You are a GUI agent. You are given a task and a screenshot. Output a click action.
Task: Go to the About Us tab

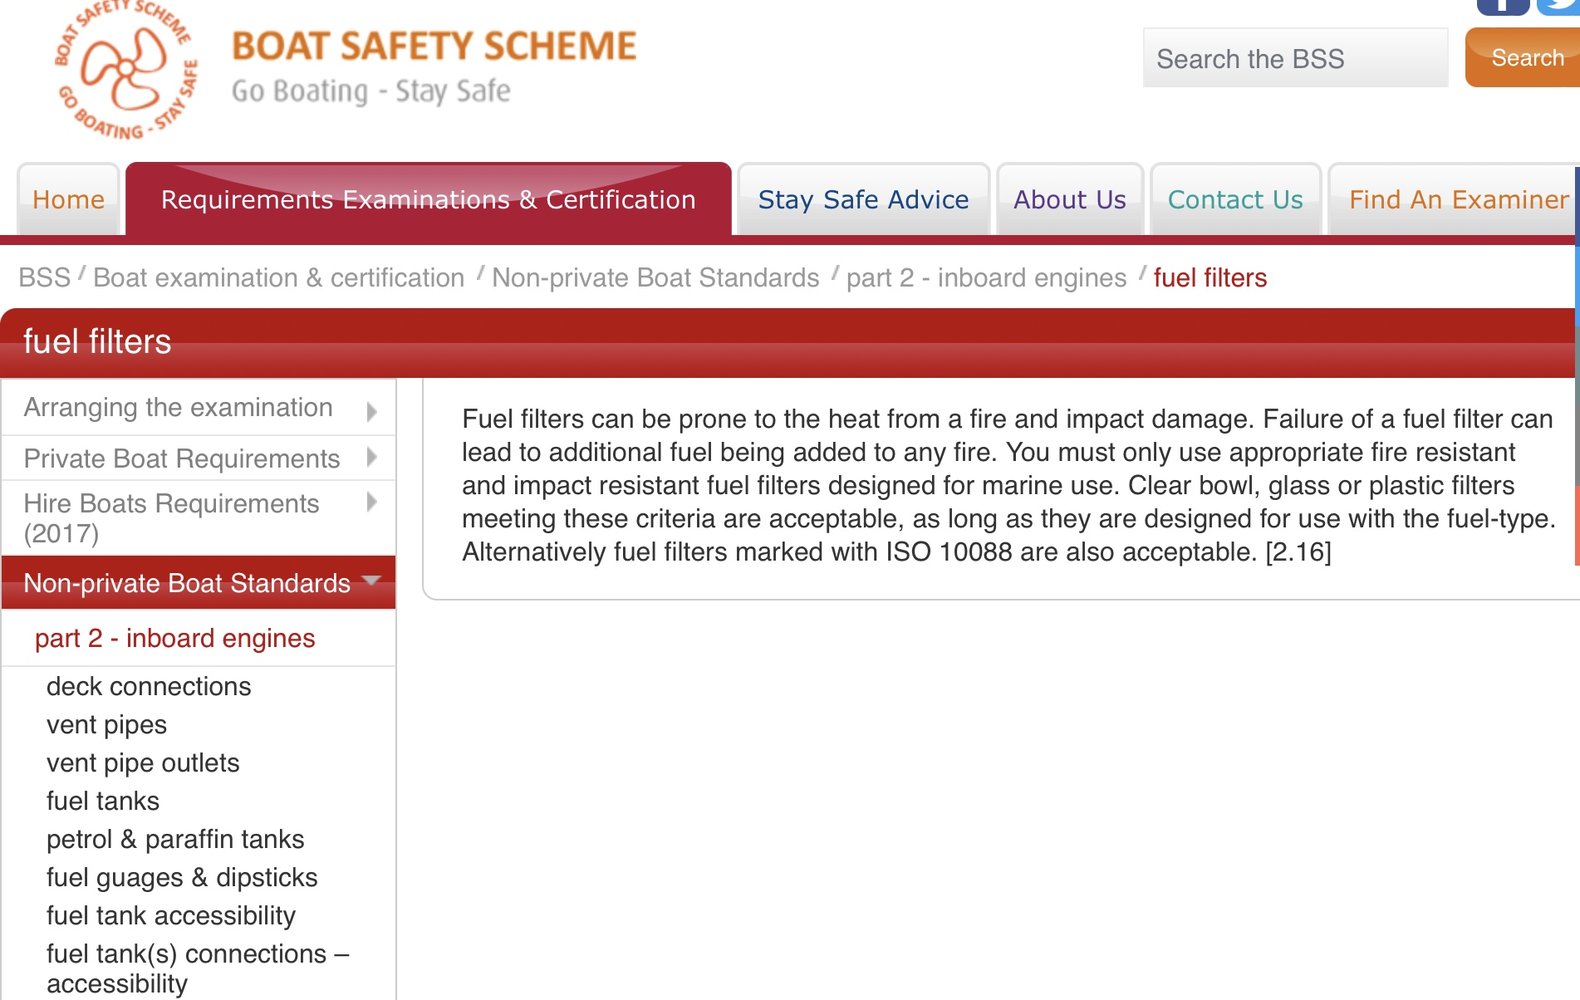(1069, 200)
